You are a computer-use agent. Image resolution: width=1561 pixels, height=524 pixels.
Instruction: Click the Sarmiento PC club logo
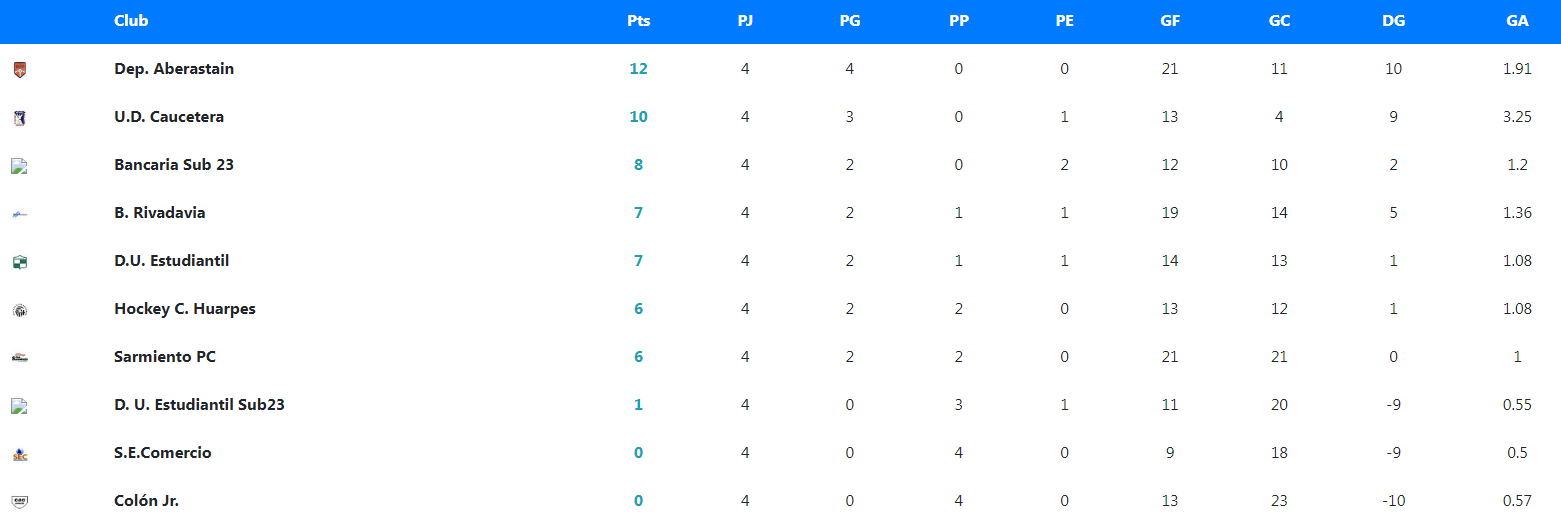20,358
